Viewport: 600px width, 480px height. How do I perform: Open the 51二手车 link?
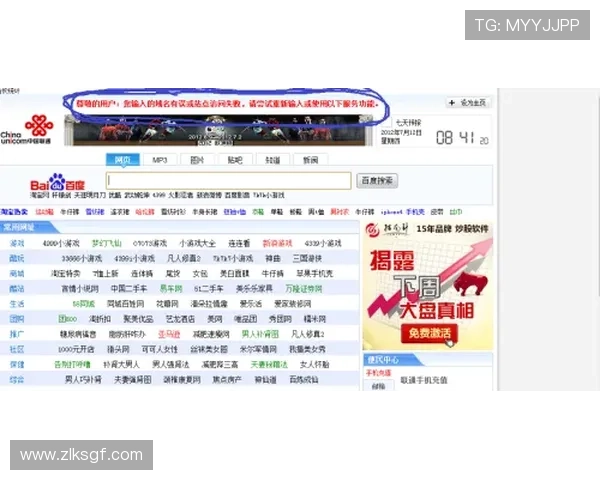point(209,289)
